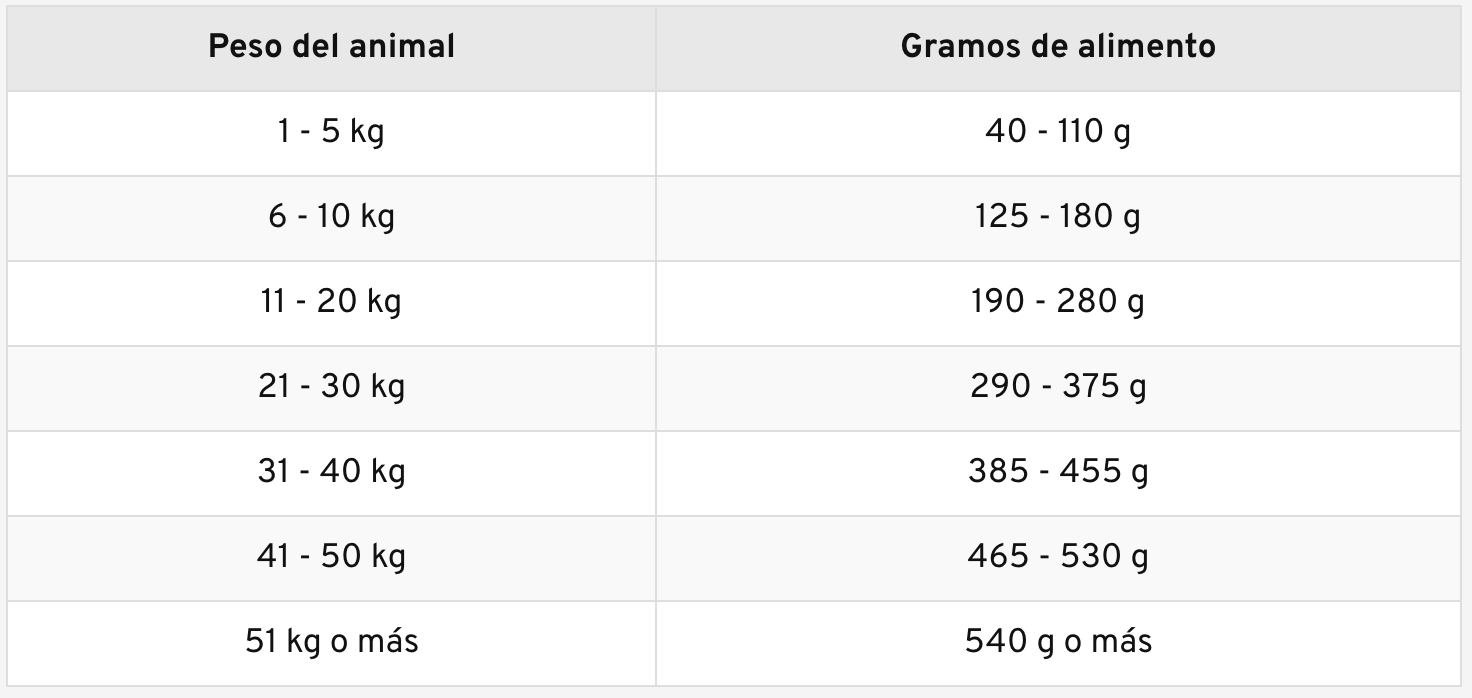
Task: Click the "21 - 30 kg" weight cell
Action: click(x=331, y=386)
